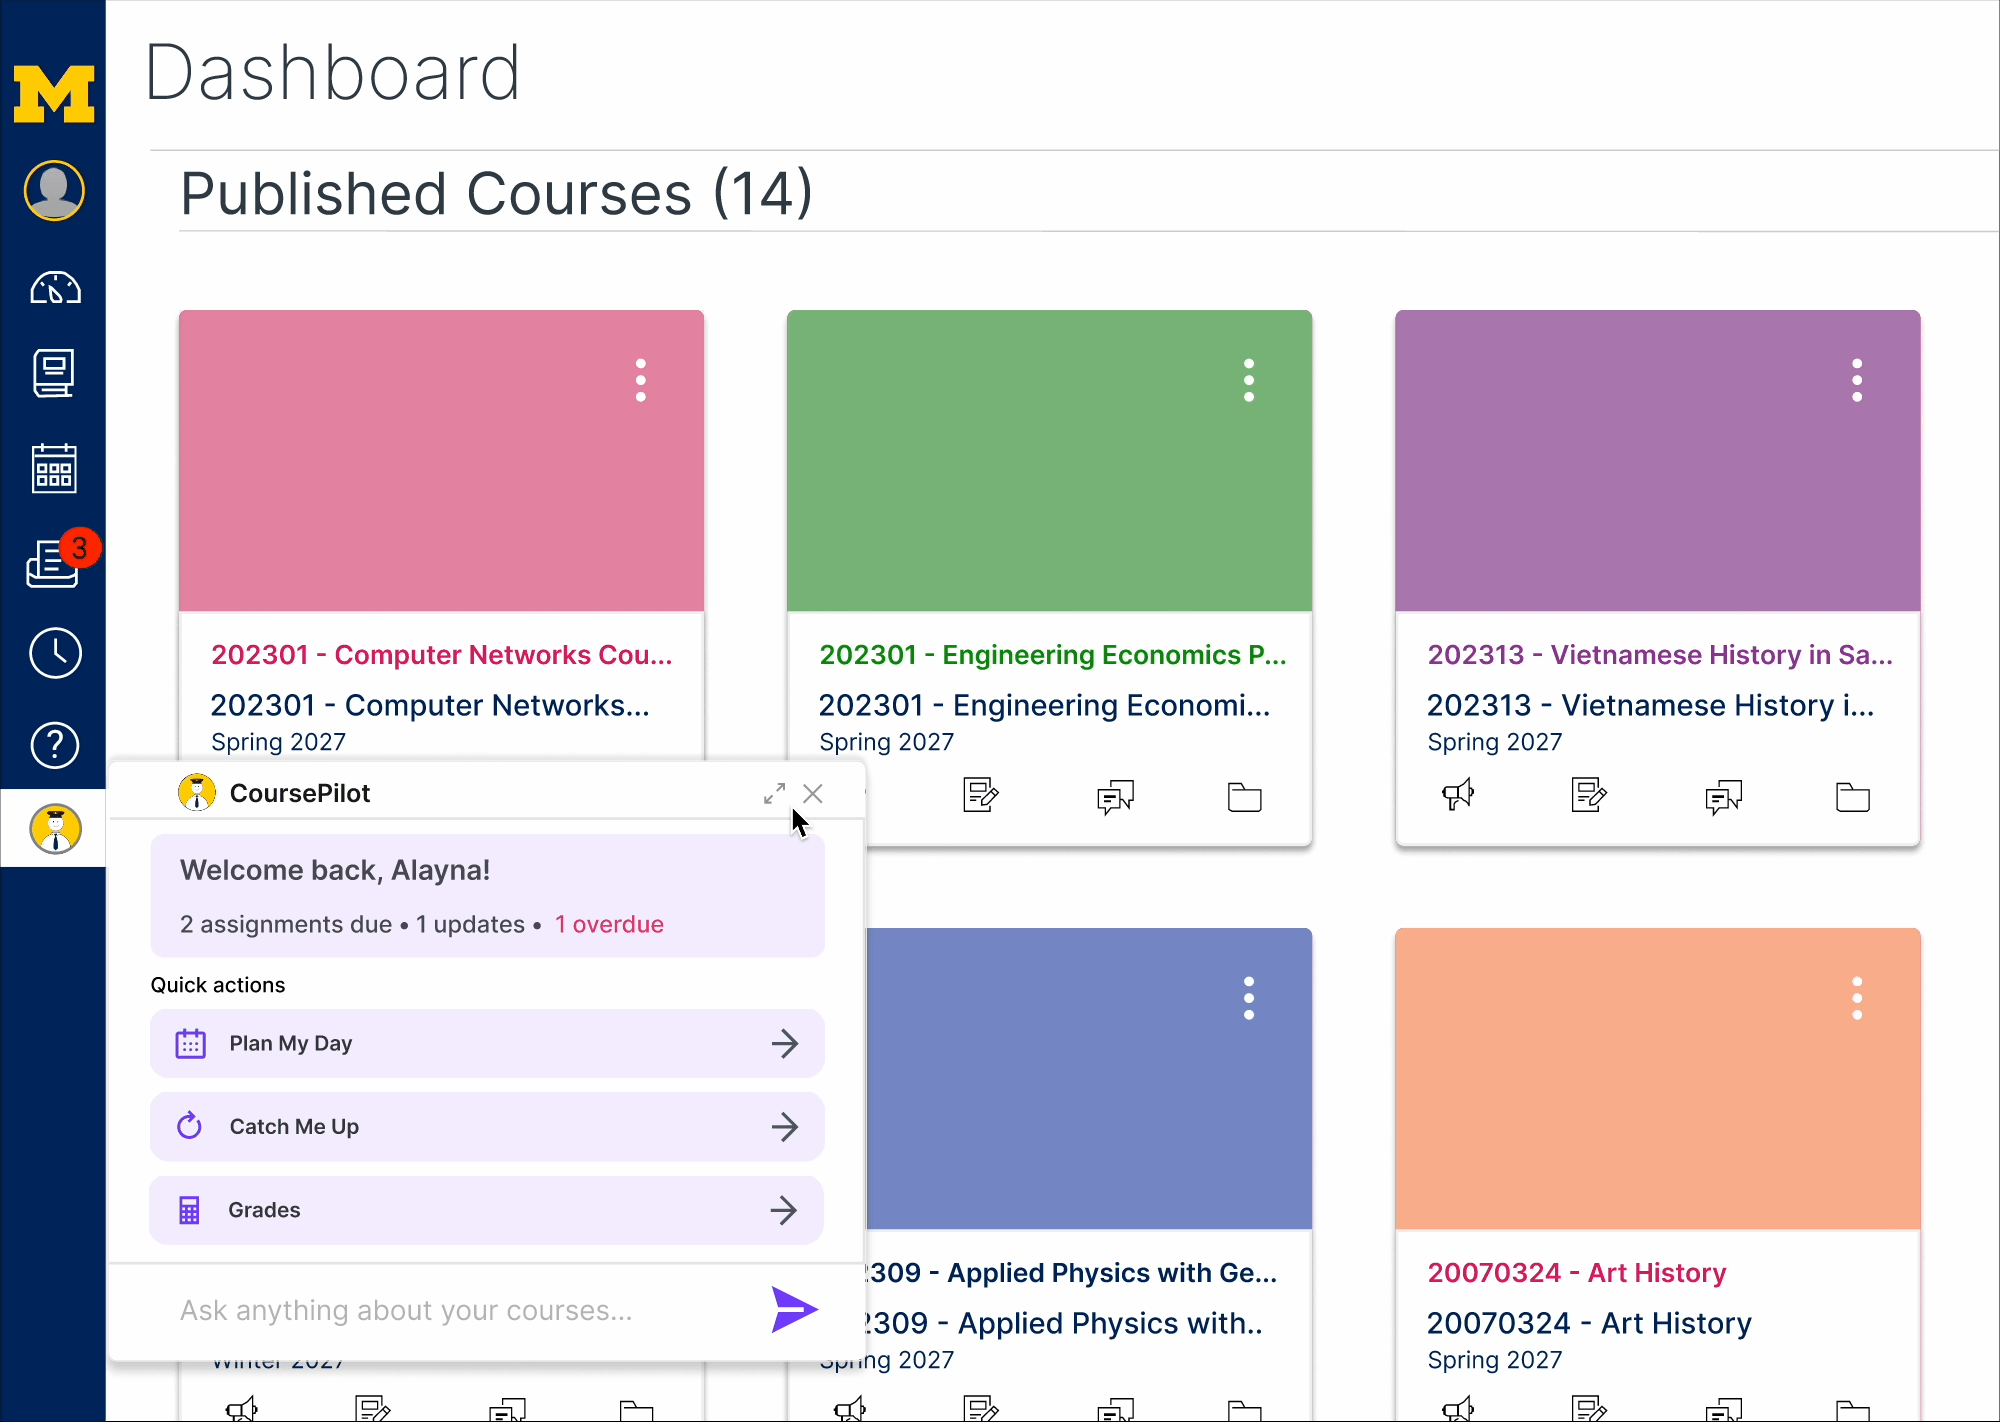Open options menu on Vietnamese History card

(1857, 381)
